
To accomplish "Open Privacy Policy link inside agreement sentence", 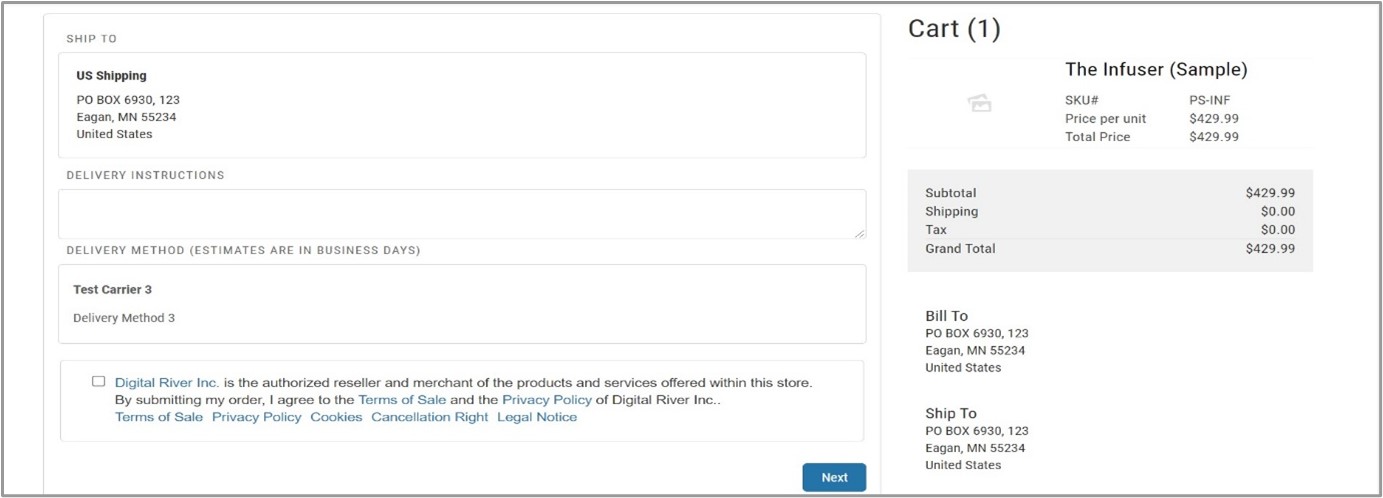I will point(547,400).
